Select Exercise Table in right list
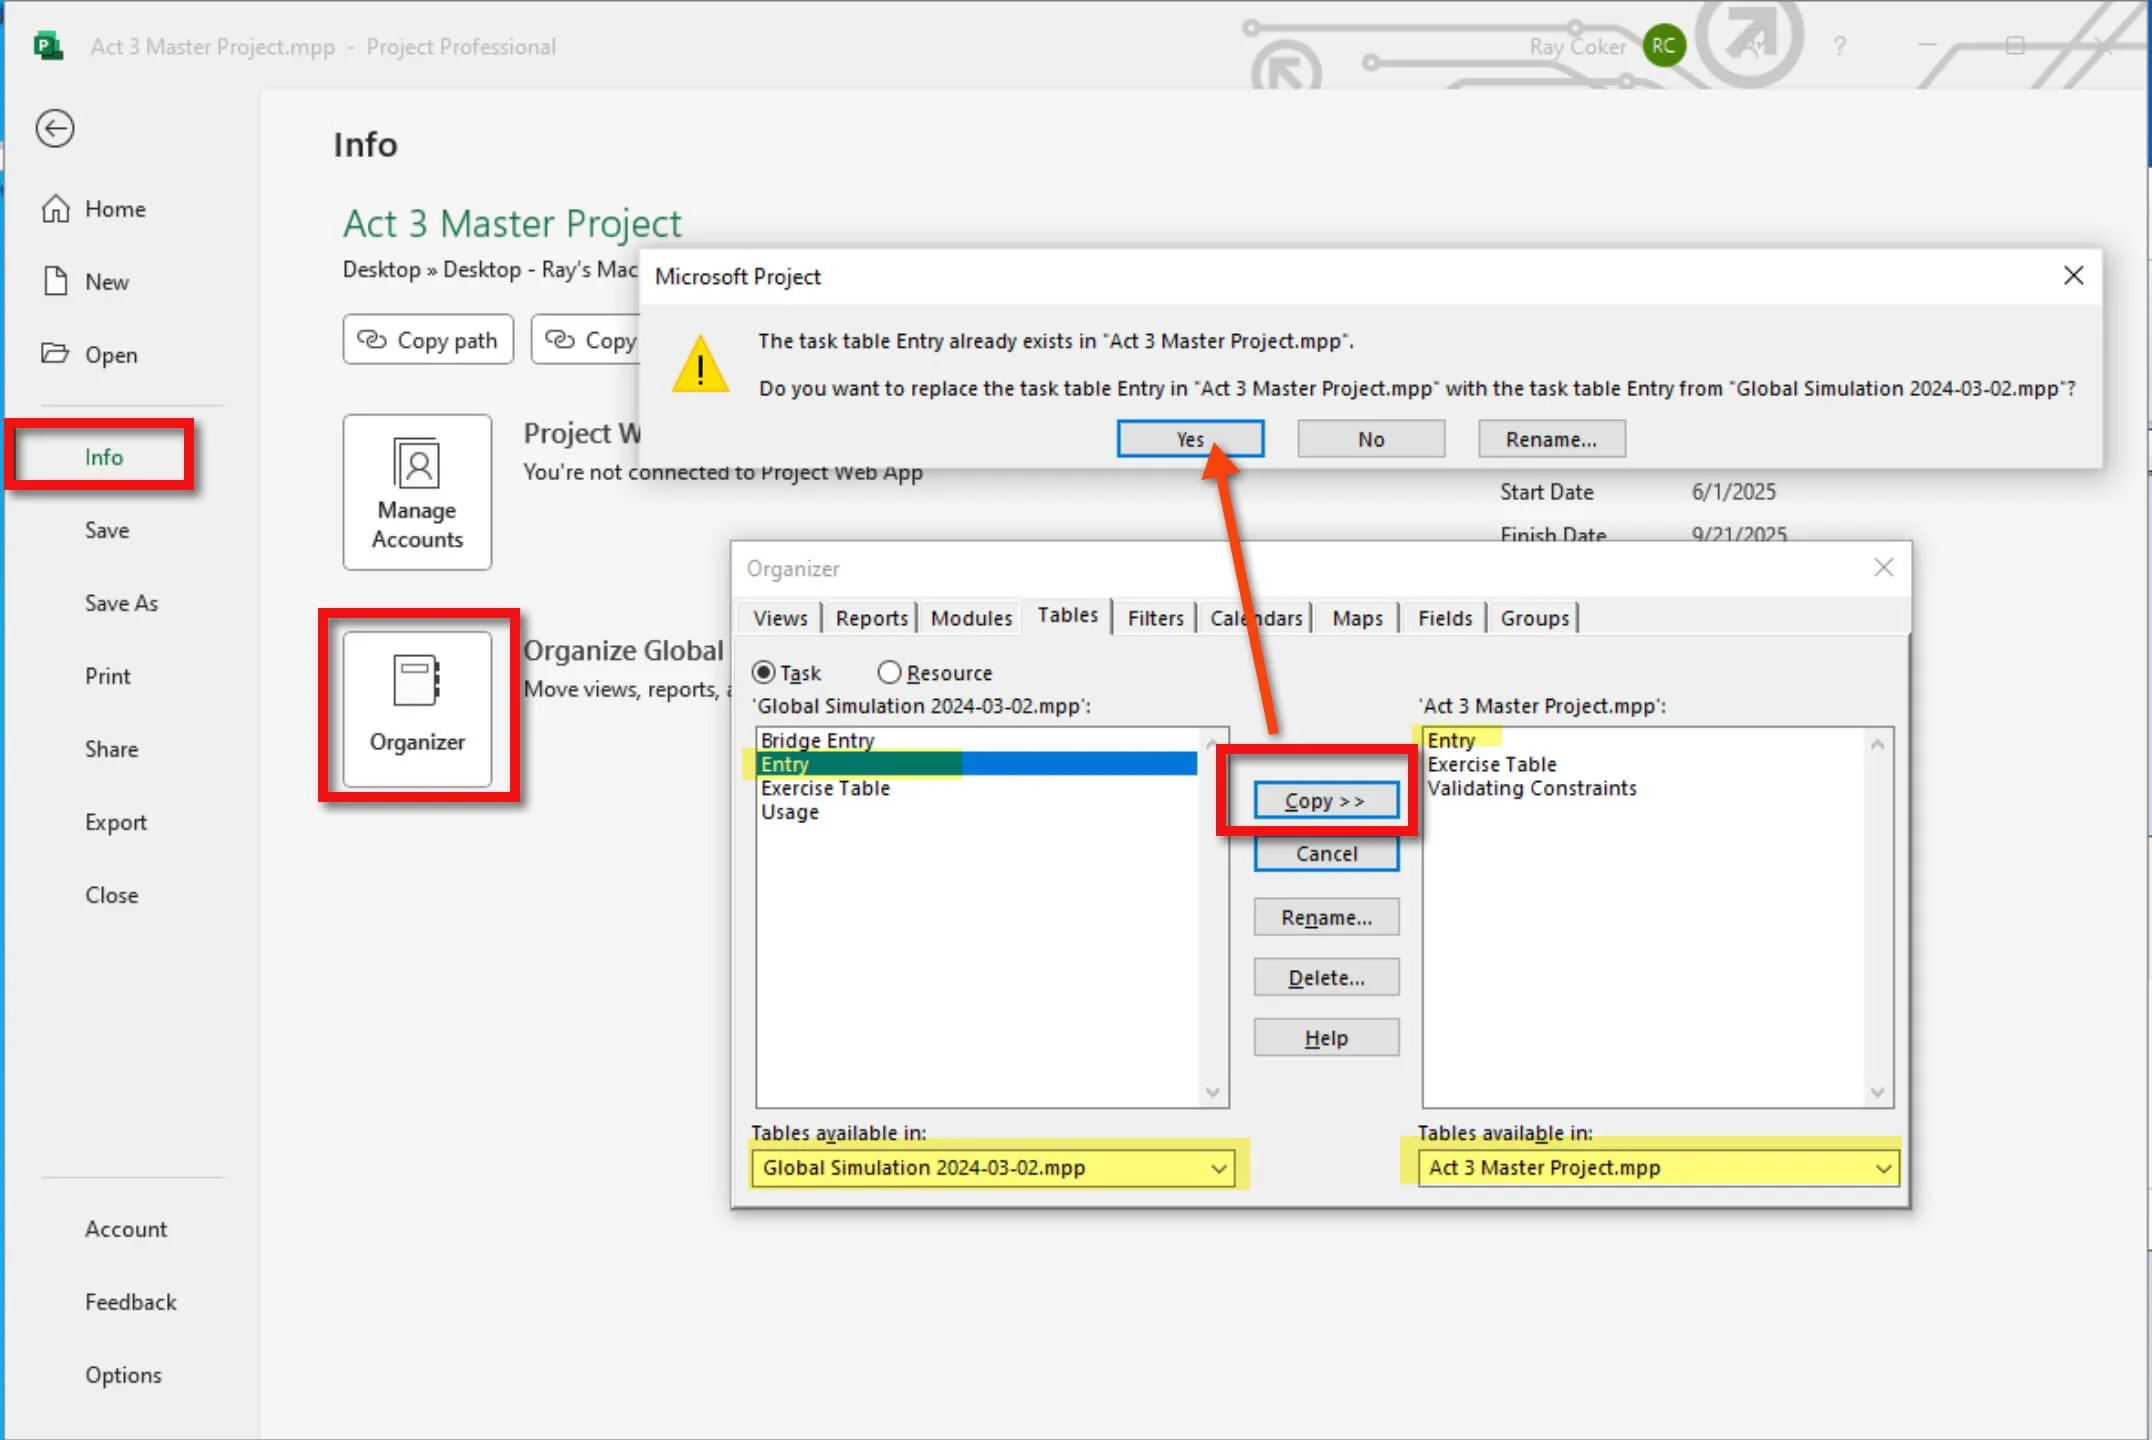Screen dimensions: 2152x1440 click(1644, 764)
